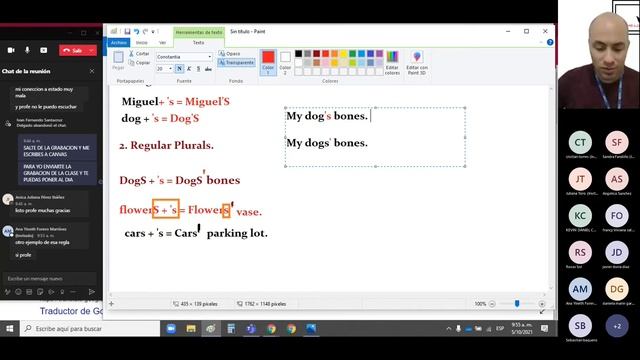The height and width of the screenshot is (360, 640).
Task: Open the Editar colores dialog
Action: 392,62
